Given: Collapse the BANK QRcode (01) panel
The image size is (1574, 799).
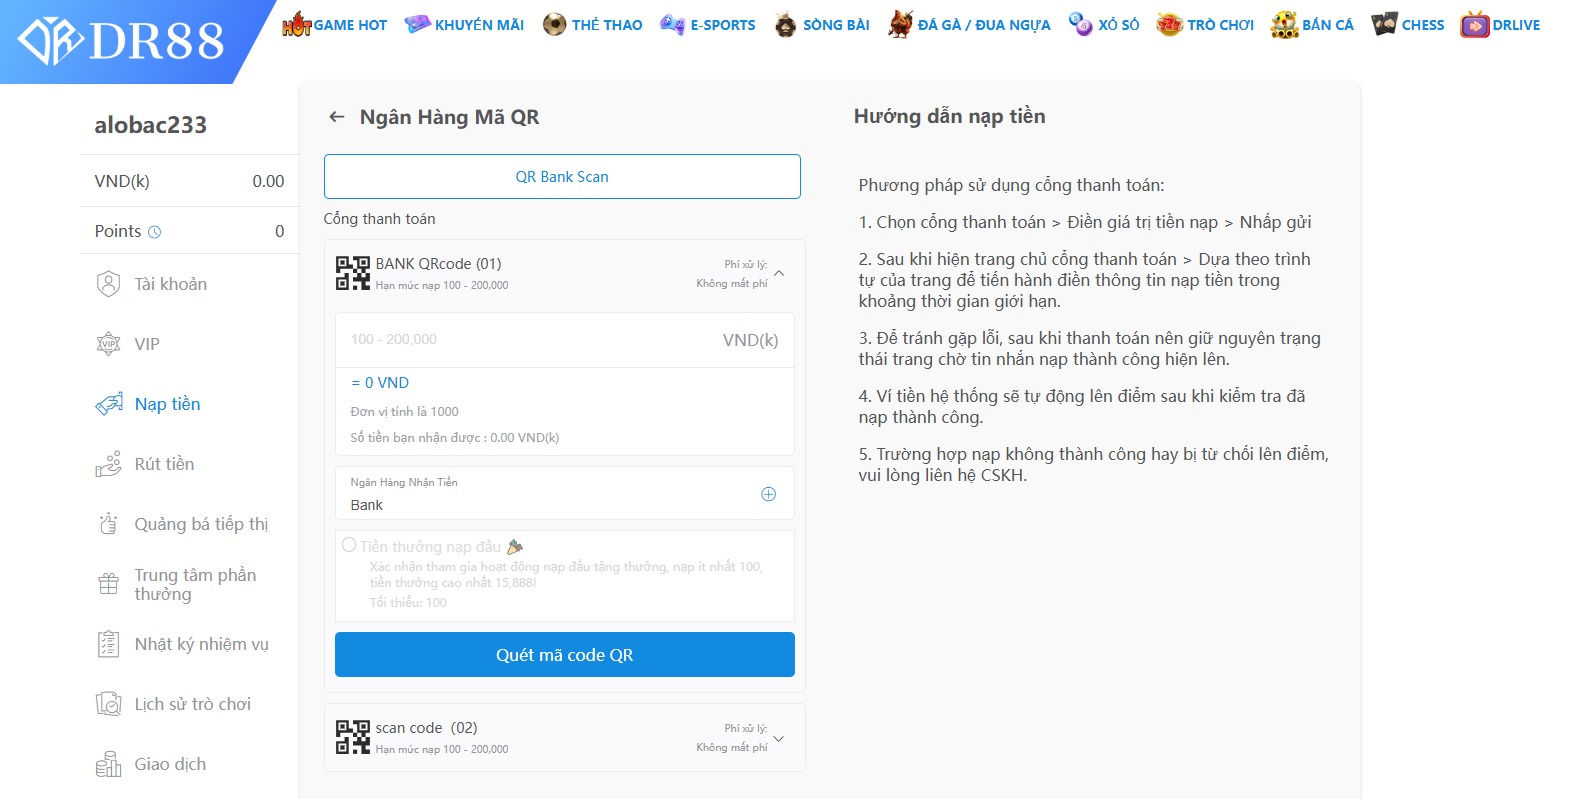Looking at the screenshot, I should (x=779, y=273).
